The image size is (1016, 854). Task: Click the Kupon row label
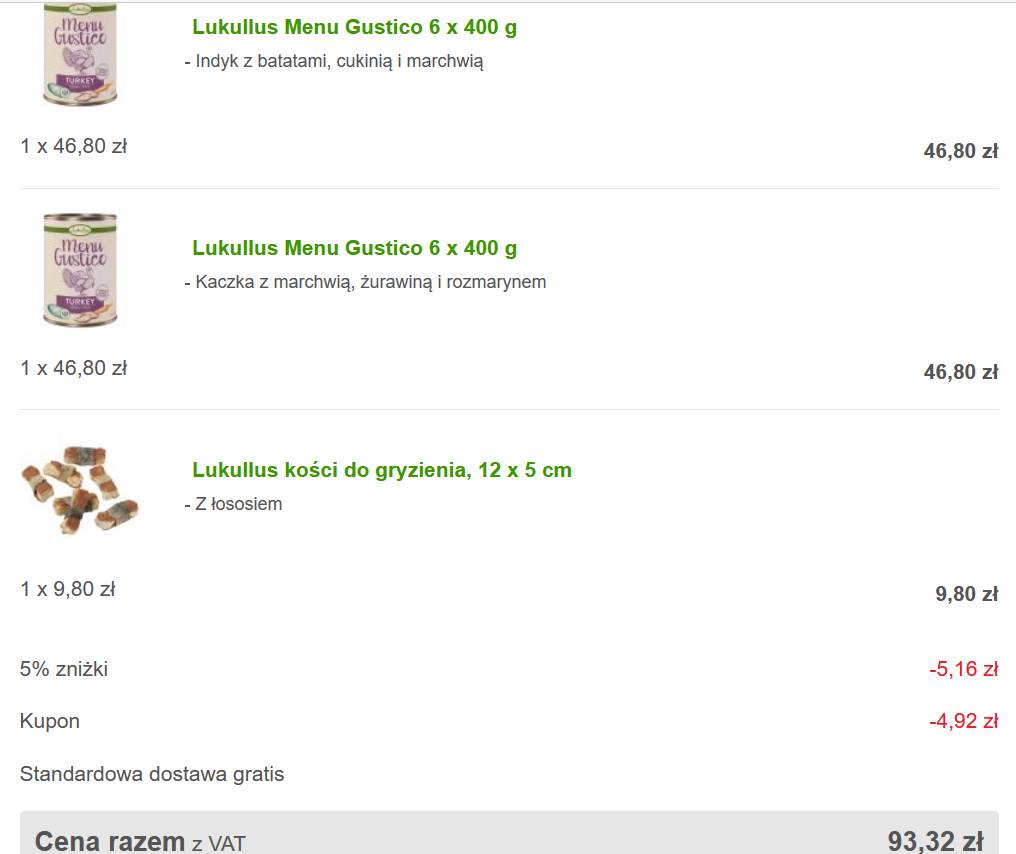point(50,721)
